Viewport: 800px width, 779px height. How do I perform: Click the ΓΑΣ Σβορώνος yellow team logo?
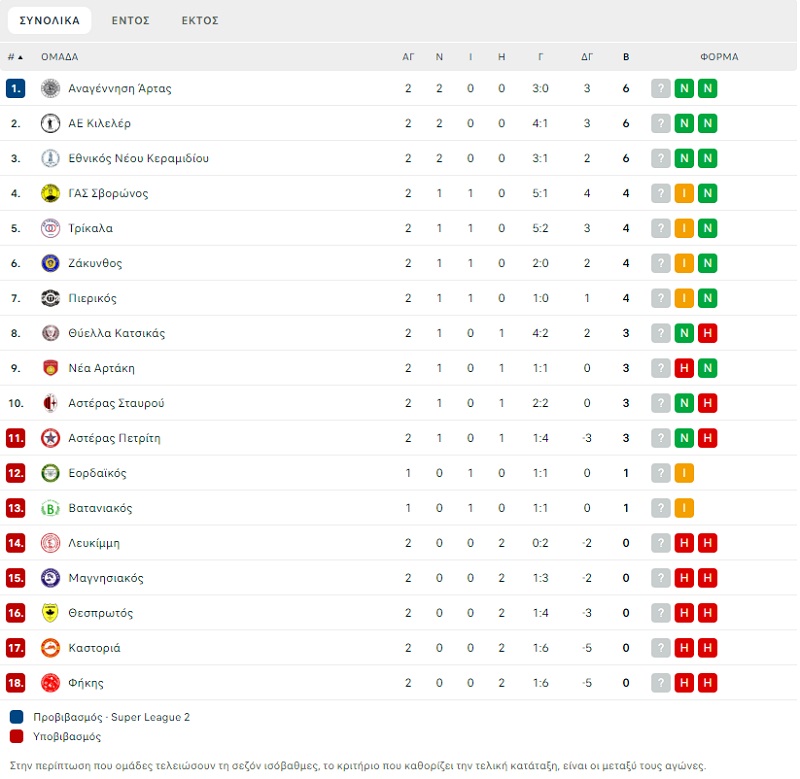(50, 193)
